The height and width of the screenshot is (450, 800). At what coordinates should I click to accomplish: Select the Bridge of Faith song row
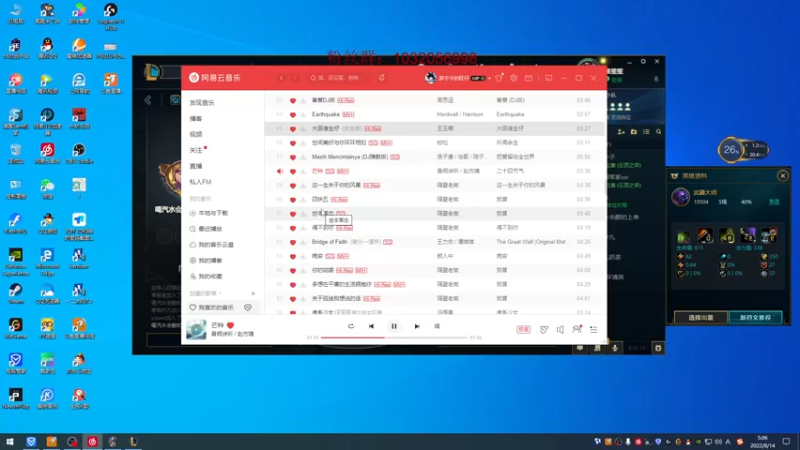coord(435,242)
